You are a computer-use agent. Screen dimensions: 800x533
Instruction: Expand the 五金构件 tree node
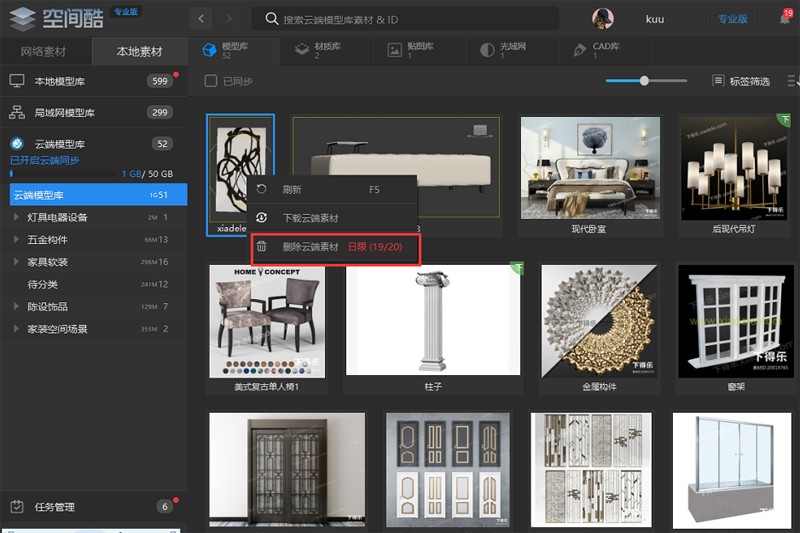(x=16, y=239)
